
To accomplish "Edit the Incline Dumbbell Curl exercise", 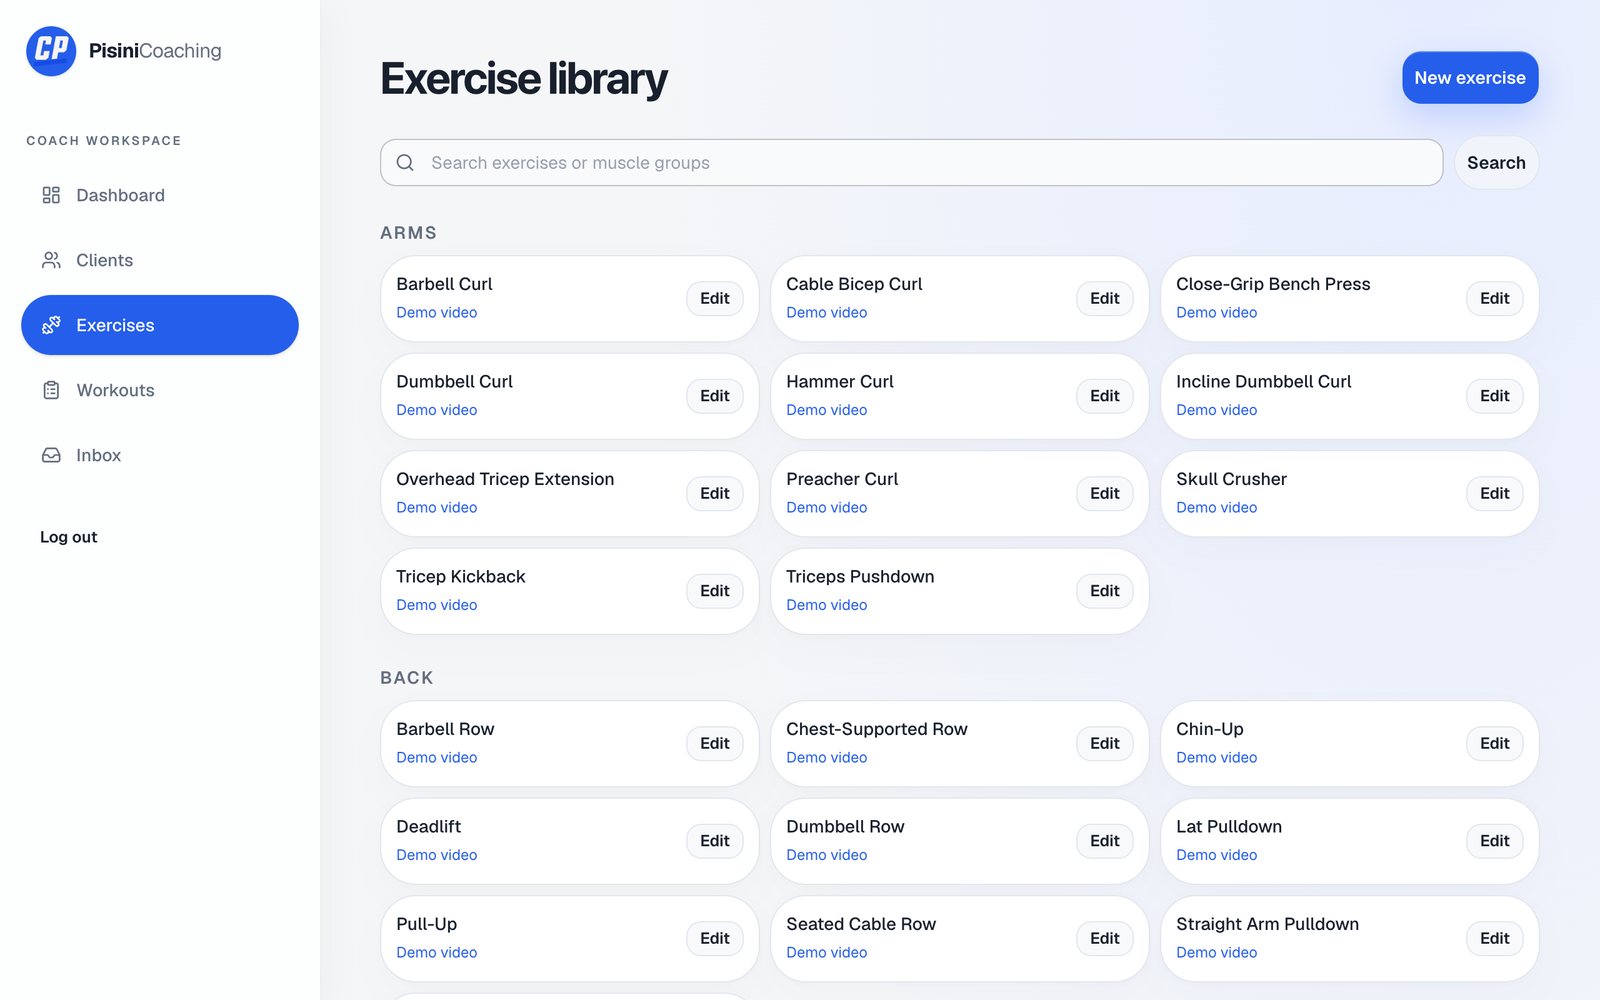I will [x=1495, y=396].
